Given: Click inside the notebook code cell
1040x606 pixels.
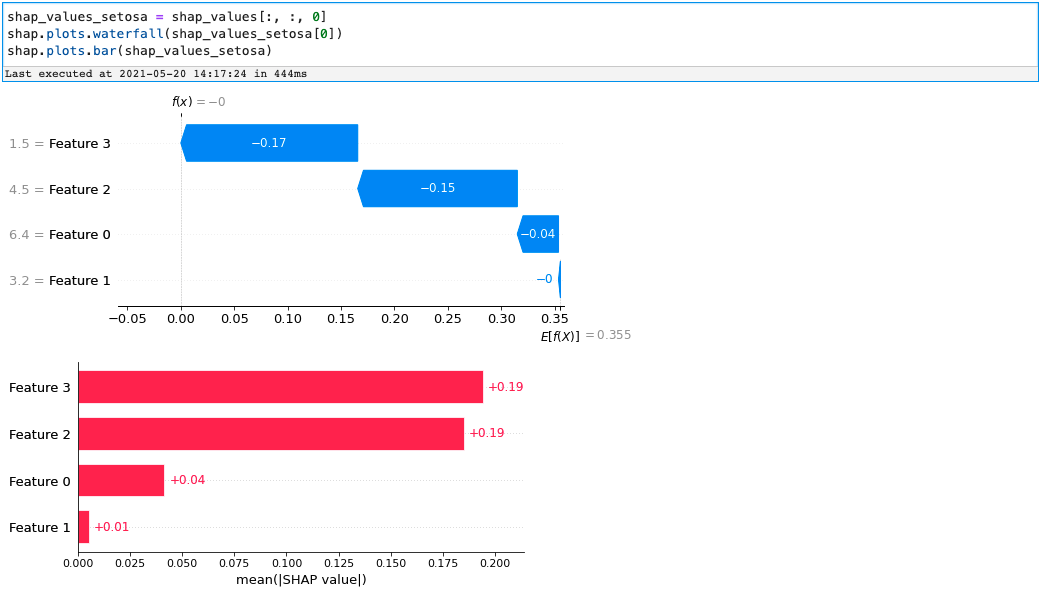Looking at the screenshot, I should [400, 33].
